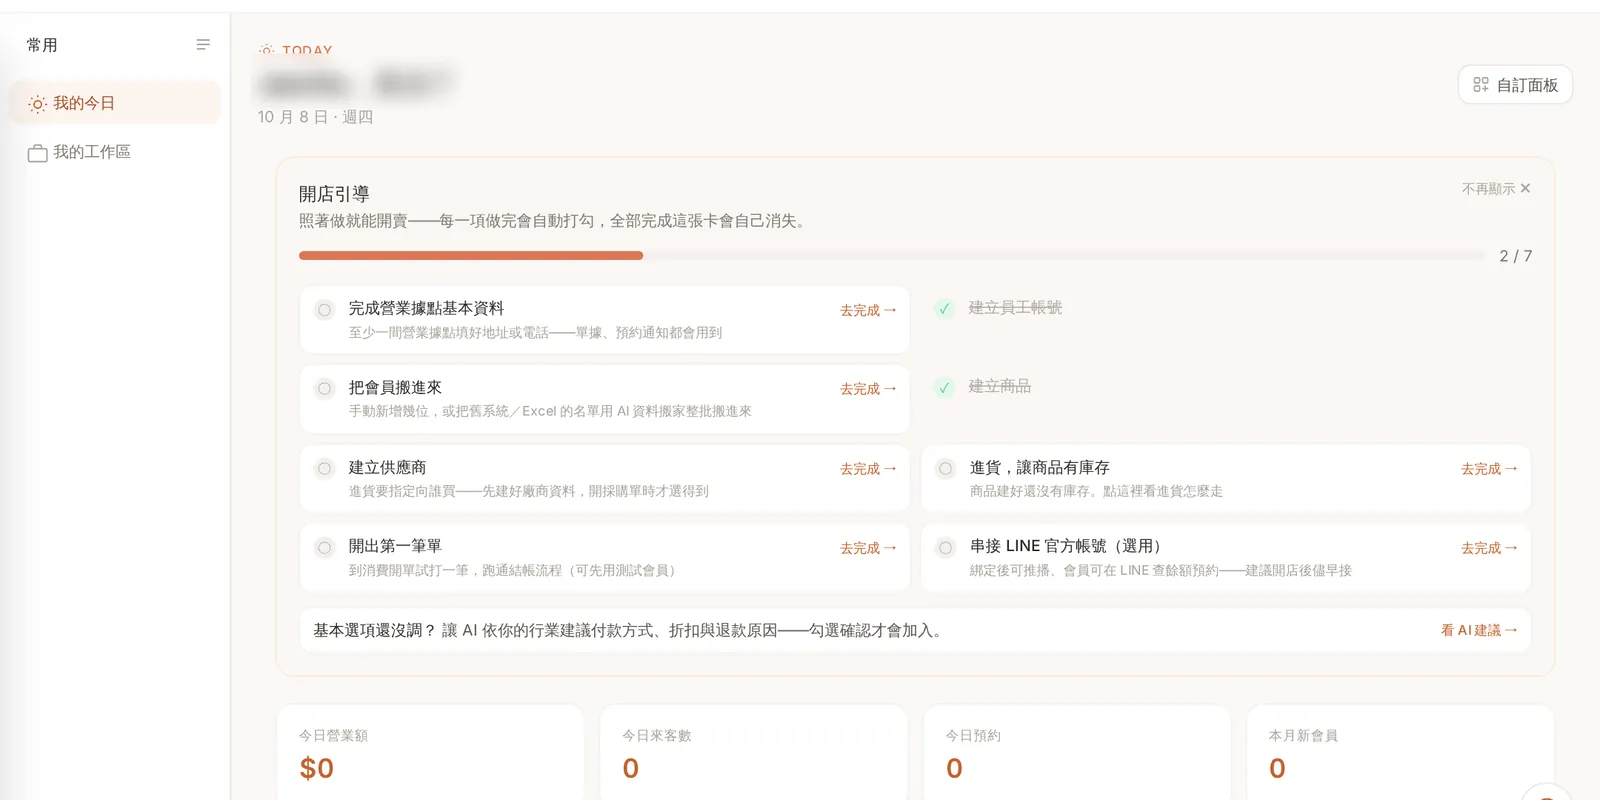This screenshot has width=1600, height=800.
Task: Click 去完成 for 開出第一筆單
Action: tap(868, 548)
